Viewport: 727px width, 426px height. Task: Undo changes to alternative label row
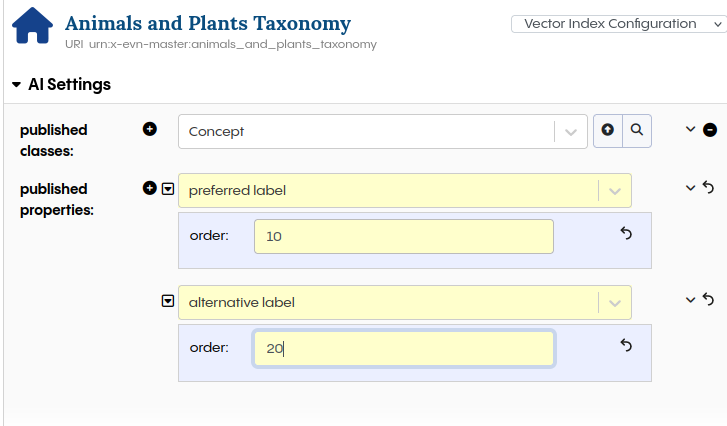click(708, 300)
